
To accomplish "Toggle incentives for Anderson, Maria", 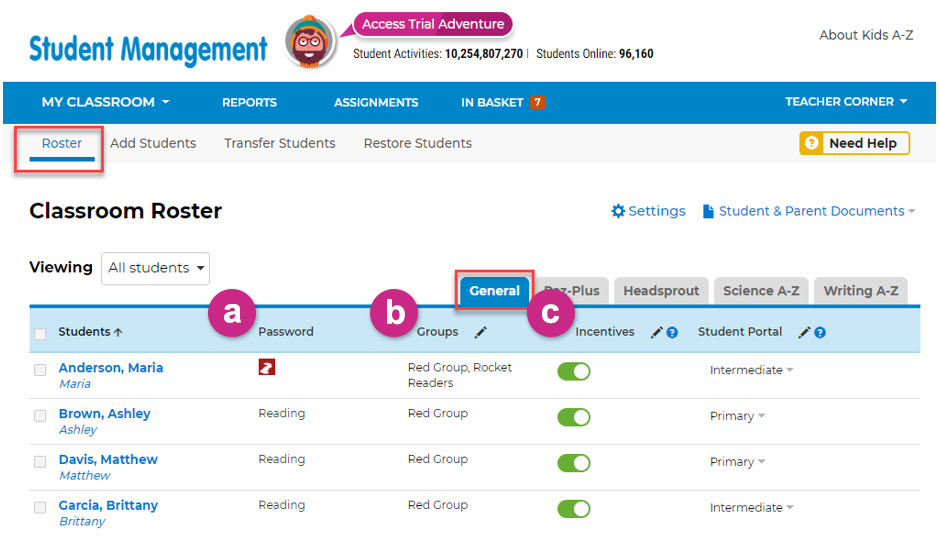I will [574, 371].
